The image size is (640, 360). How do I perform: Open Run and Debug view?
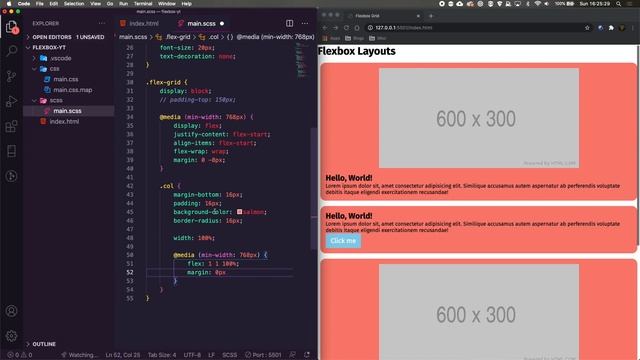11,101
